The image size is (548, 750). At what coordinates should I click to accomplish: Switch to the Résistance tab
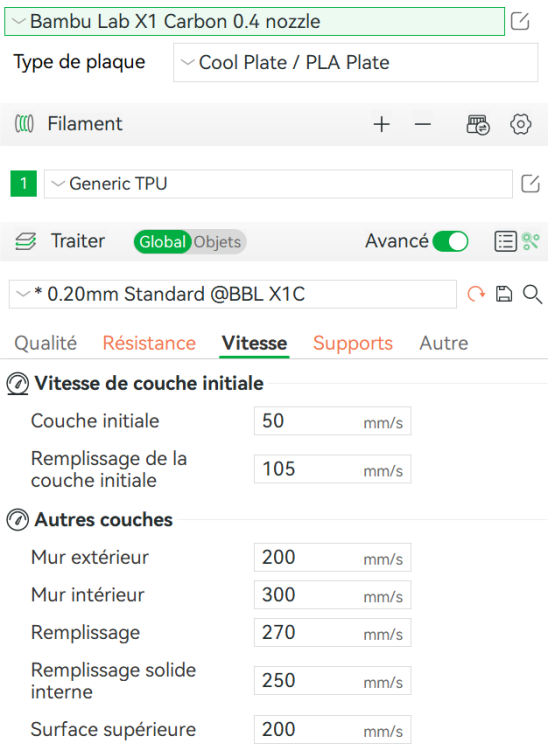[x=149, y=343]
